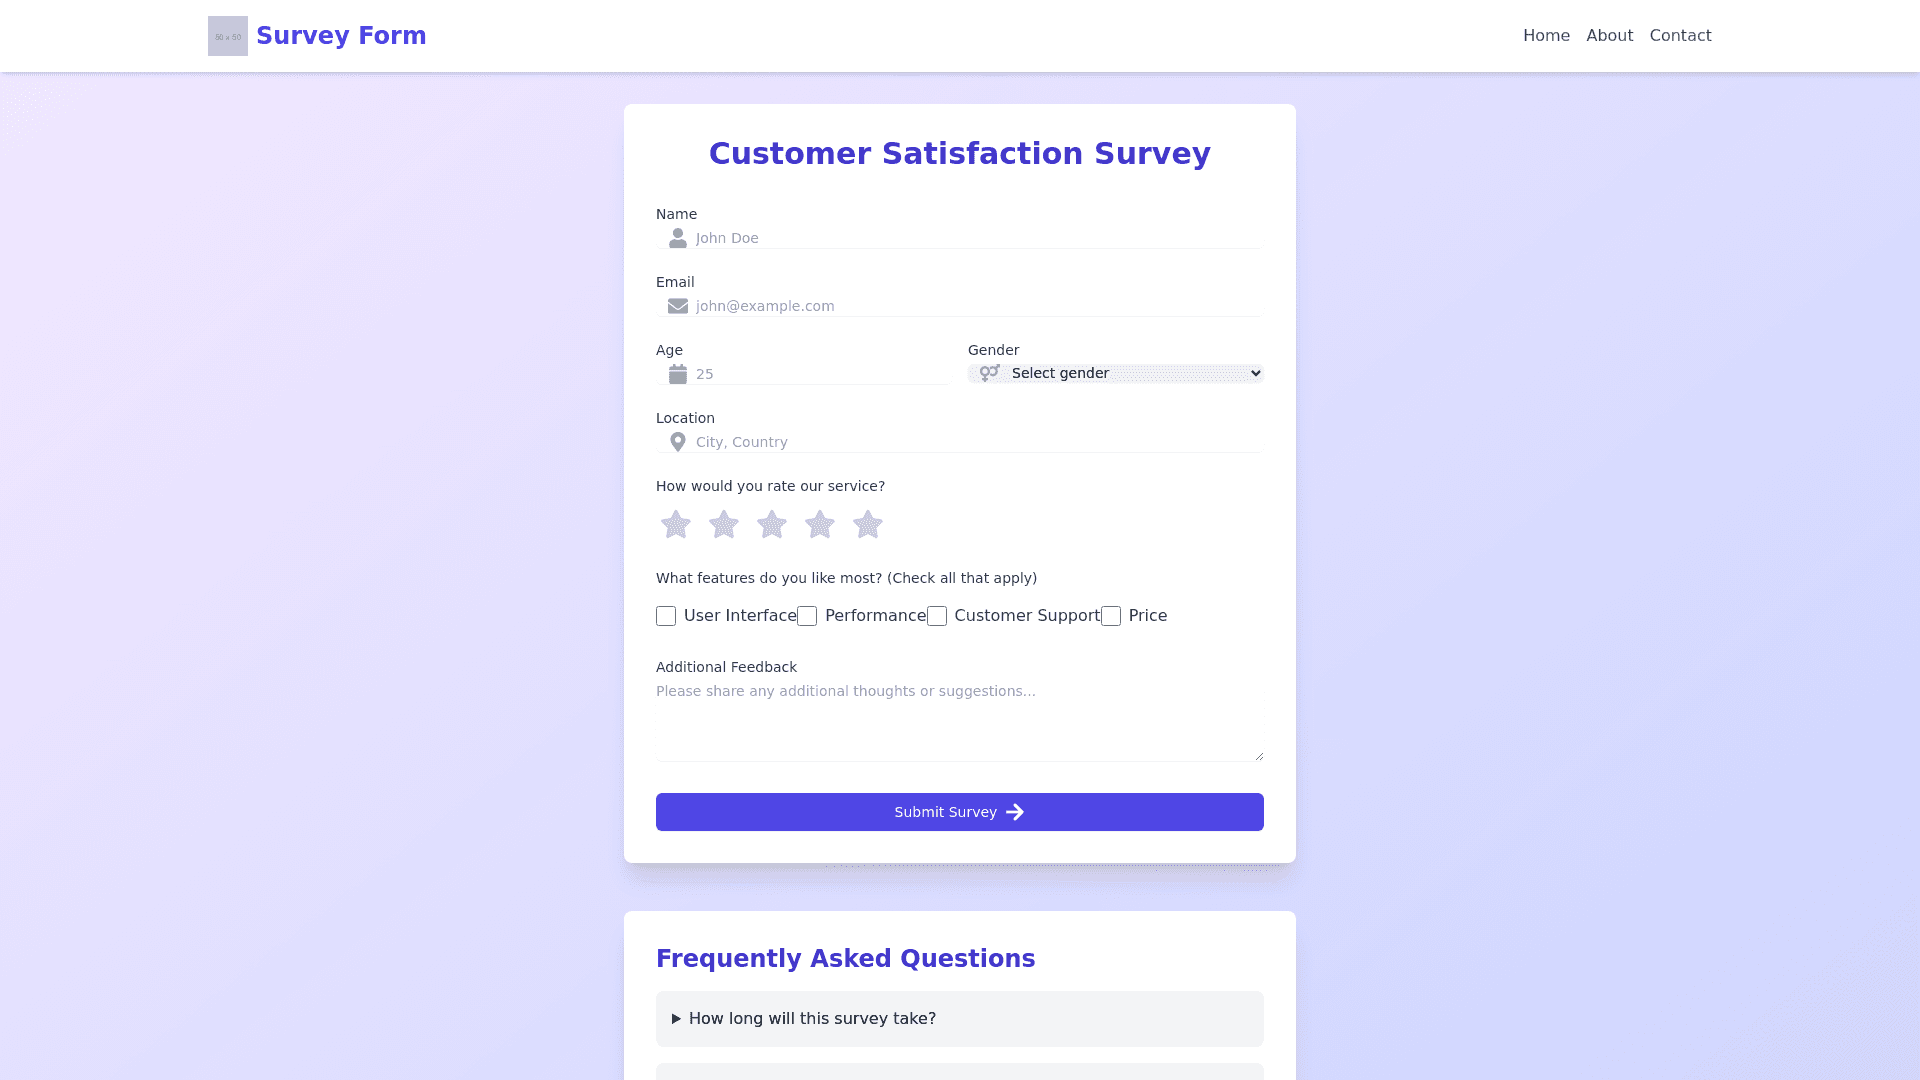This screenshot has width=1920, height=1080.
Task: Click the Survey Form logo image
Action: (228, 36)
